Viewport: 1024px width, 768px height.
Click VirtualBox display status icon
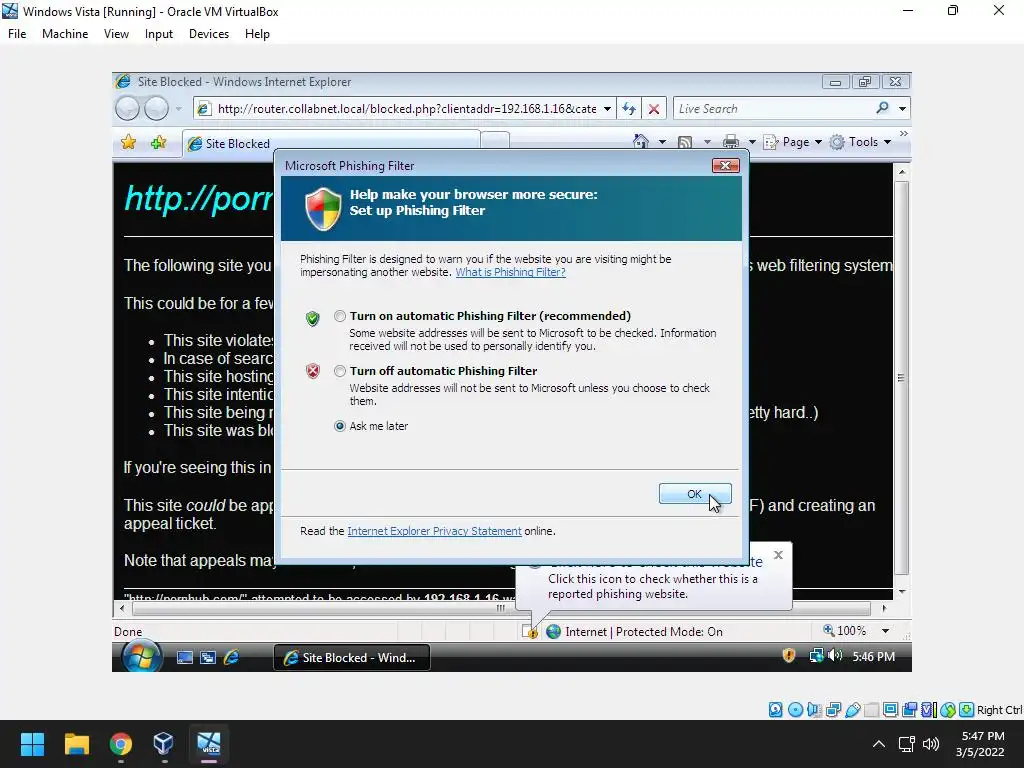[x=890, y=710]
